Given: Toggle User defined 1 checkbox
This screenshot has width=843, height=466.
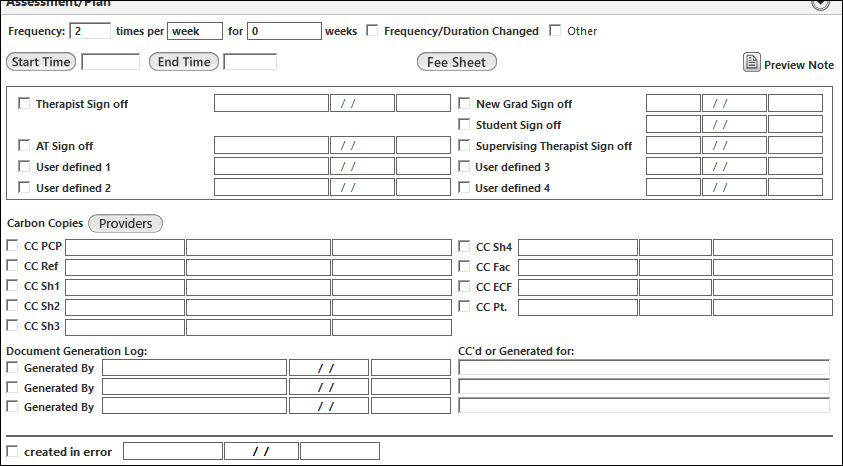Looking at the screenshot, I should click(24, 166).
